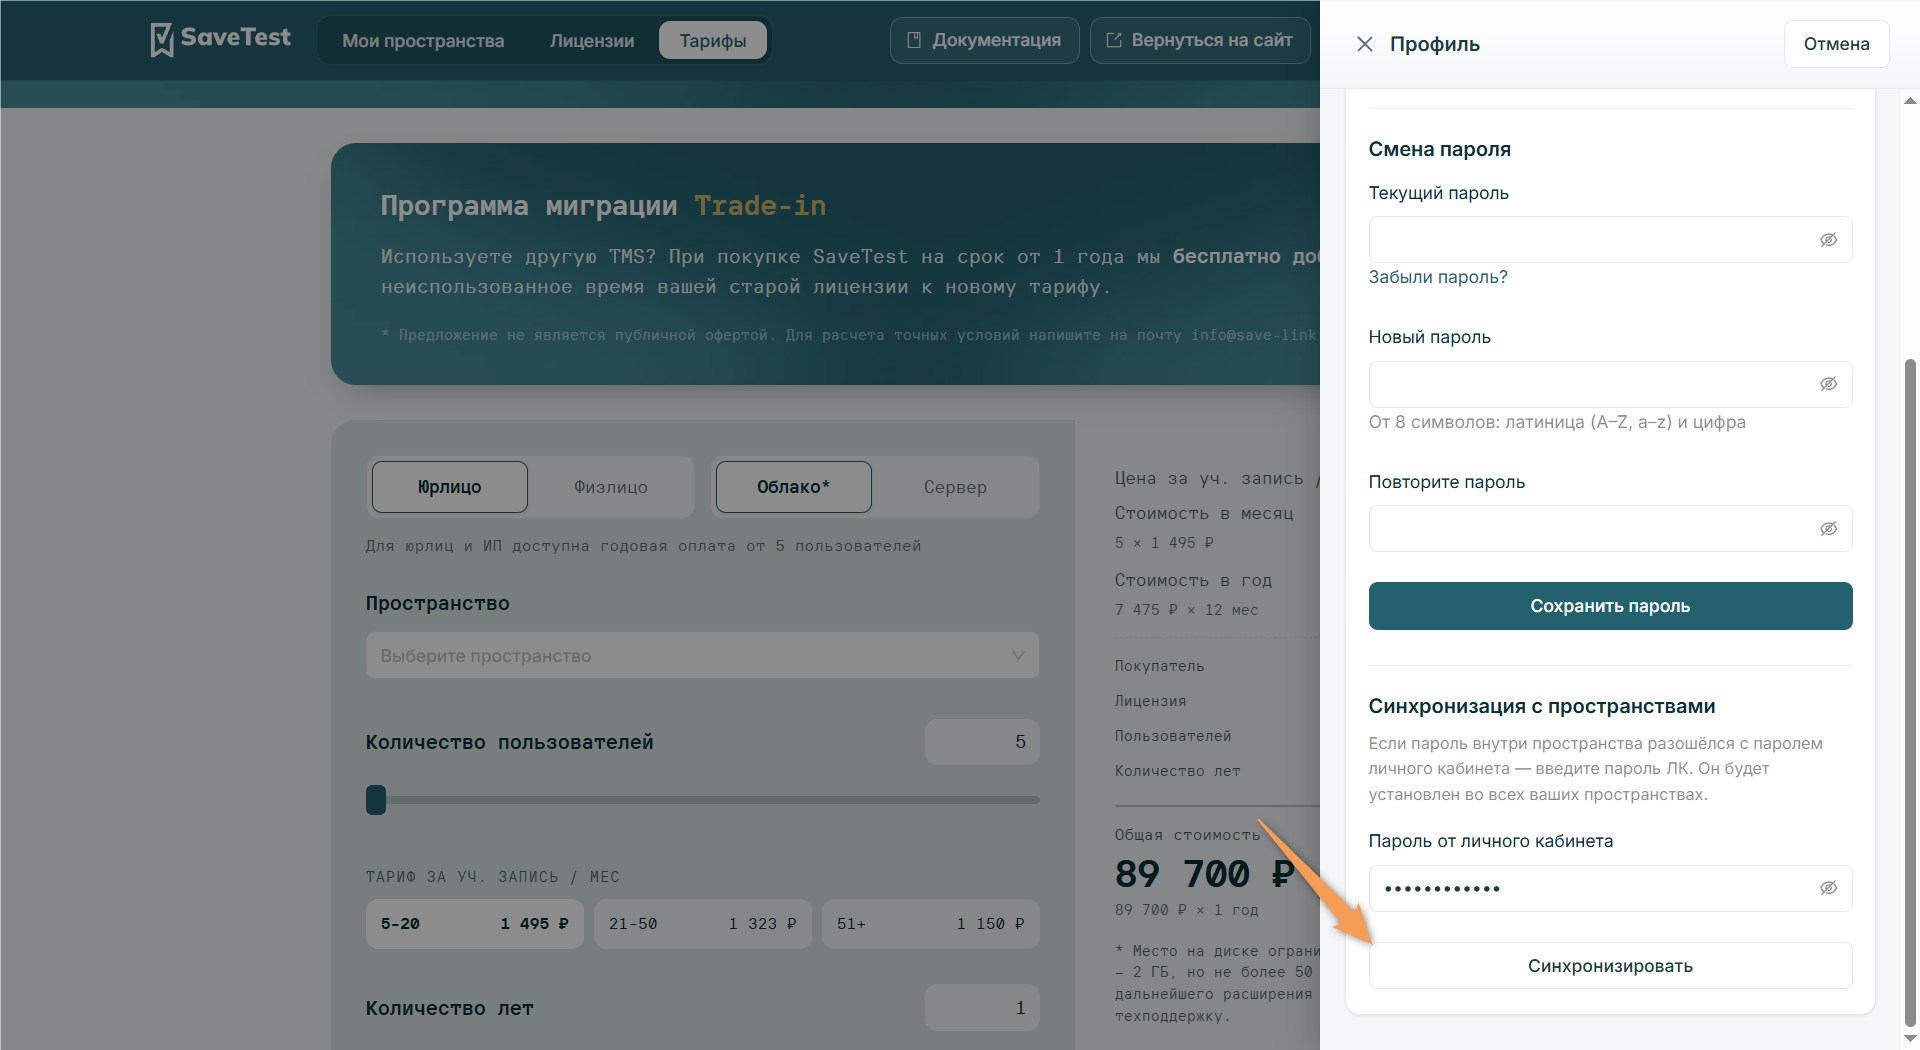The width and height of the screenshot is (1920, 1050).
Task: Click Вернуться на сайт button
Action: coord(1200,40)
